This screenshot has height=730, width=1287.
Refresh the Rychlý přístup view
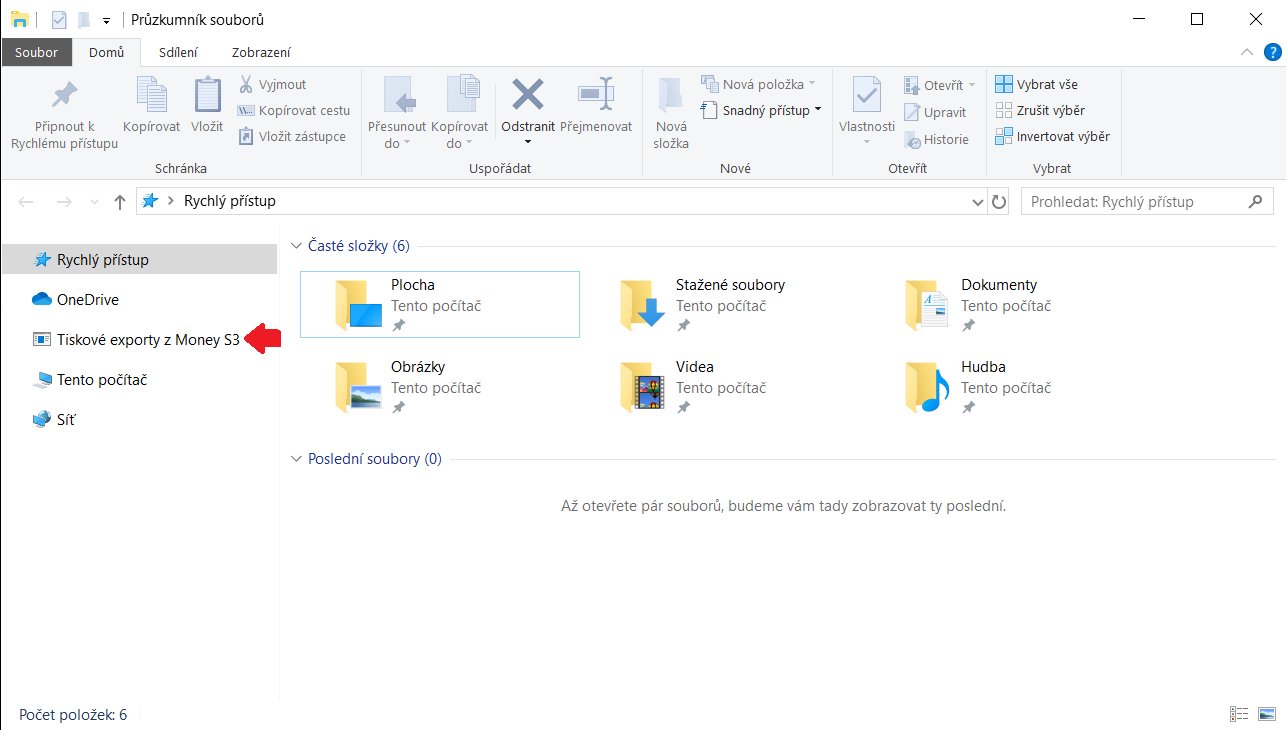tap(999, 202)
